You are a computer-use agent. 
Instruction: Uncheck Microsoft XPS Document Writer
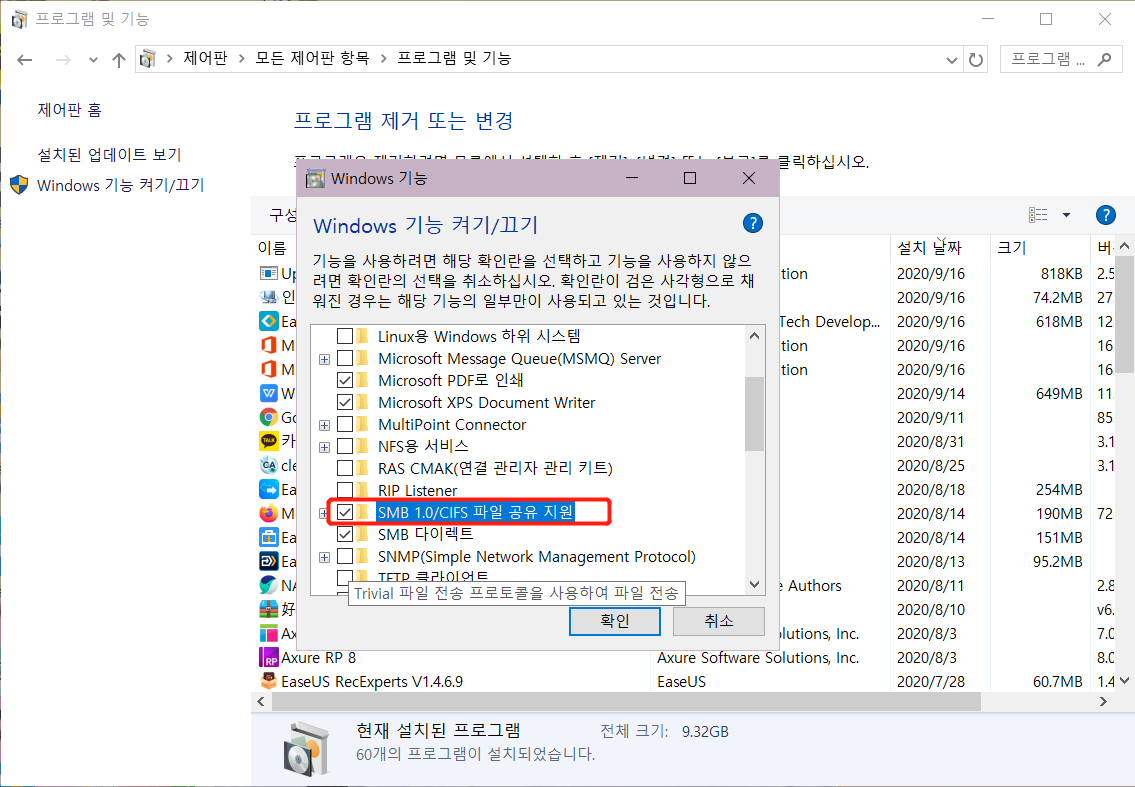point(345,402)
